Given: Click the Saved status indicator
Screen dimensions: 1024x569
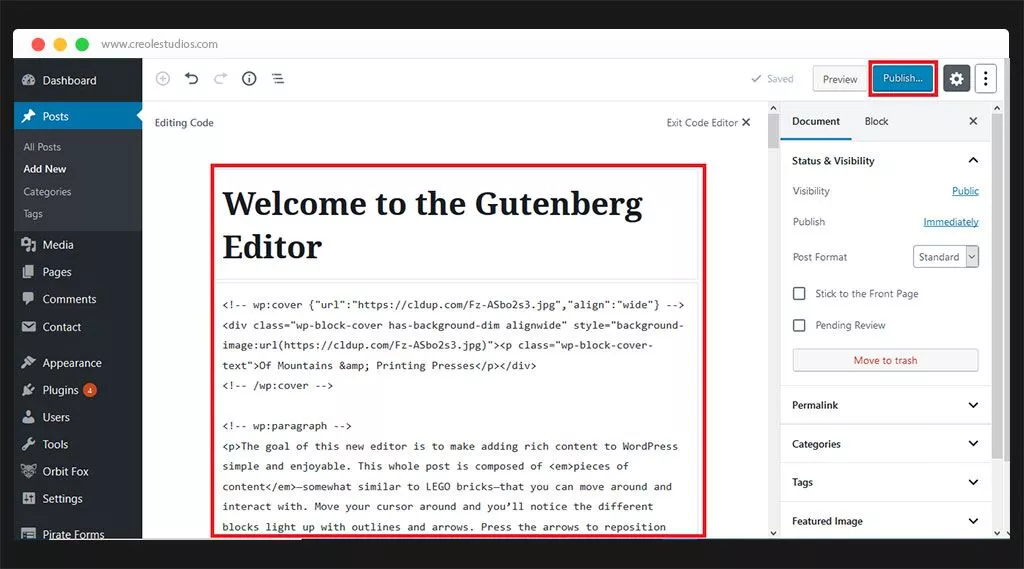Looking at the screenshot, I should click(772, 78).
